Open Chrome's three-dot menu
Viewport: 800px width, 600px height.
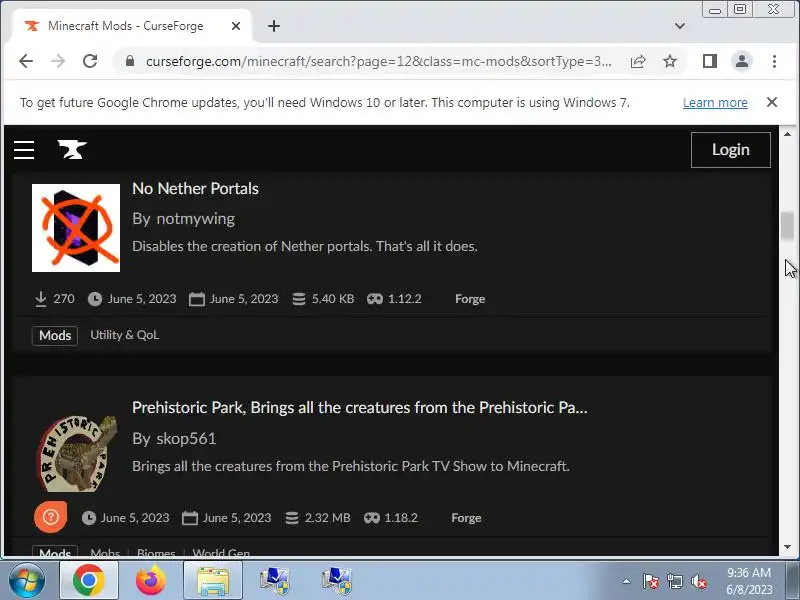pyautogui.click(x=774, y=61)
